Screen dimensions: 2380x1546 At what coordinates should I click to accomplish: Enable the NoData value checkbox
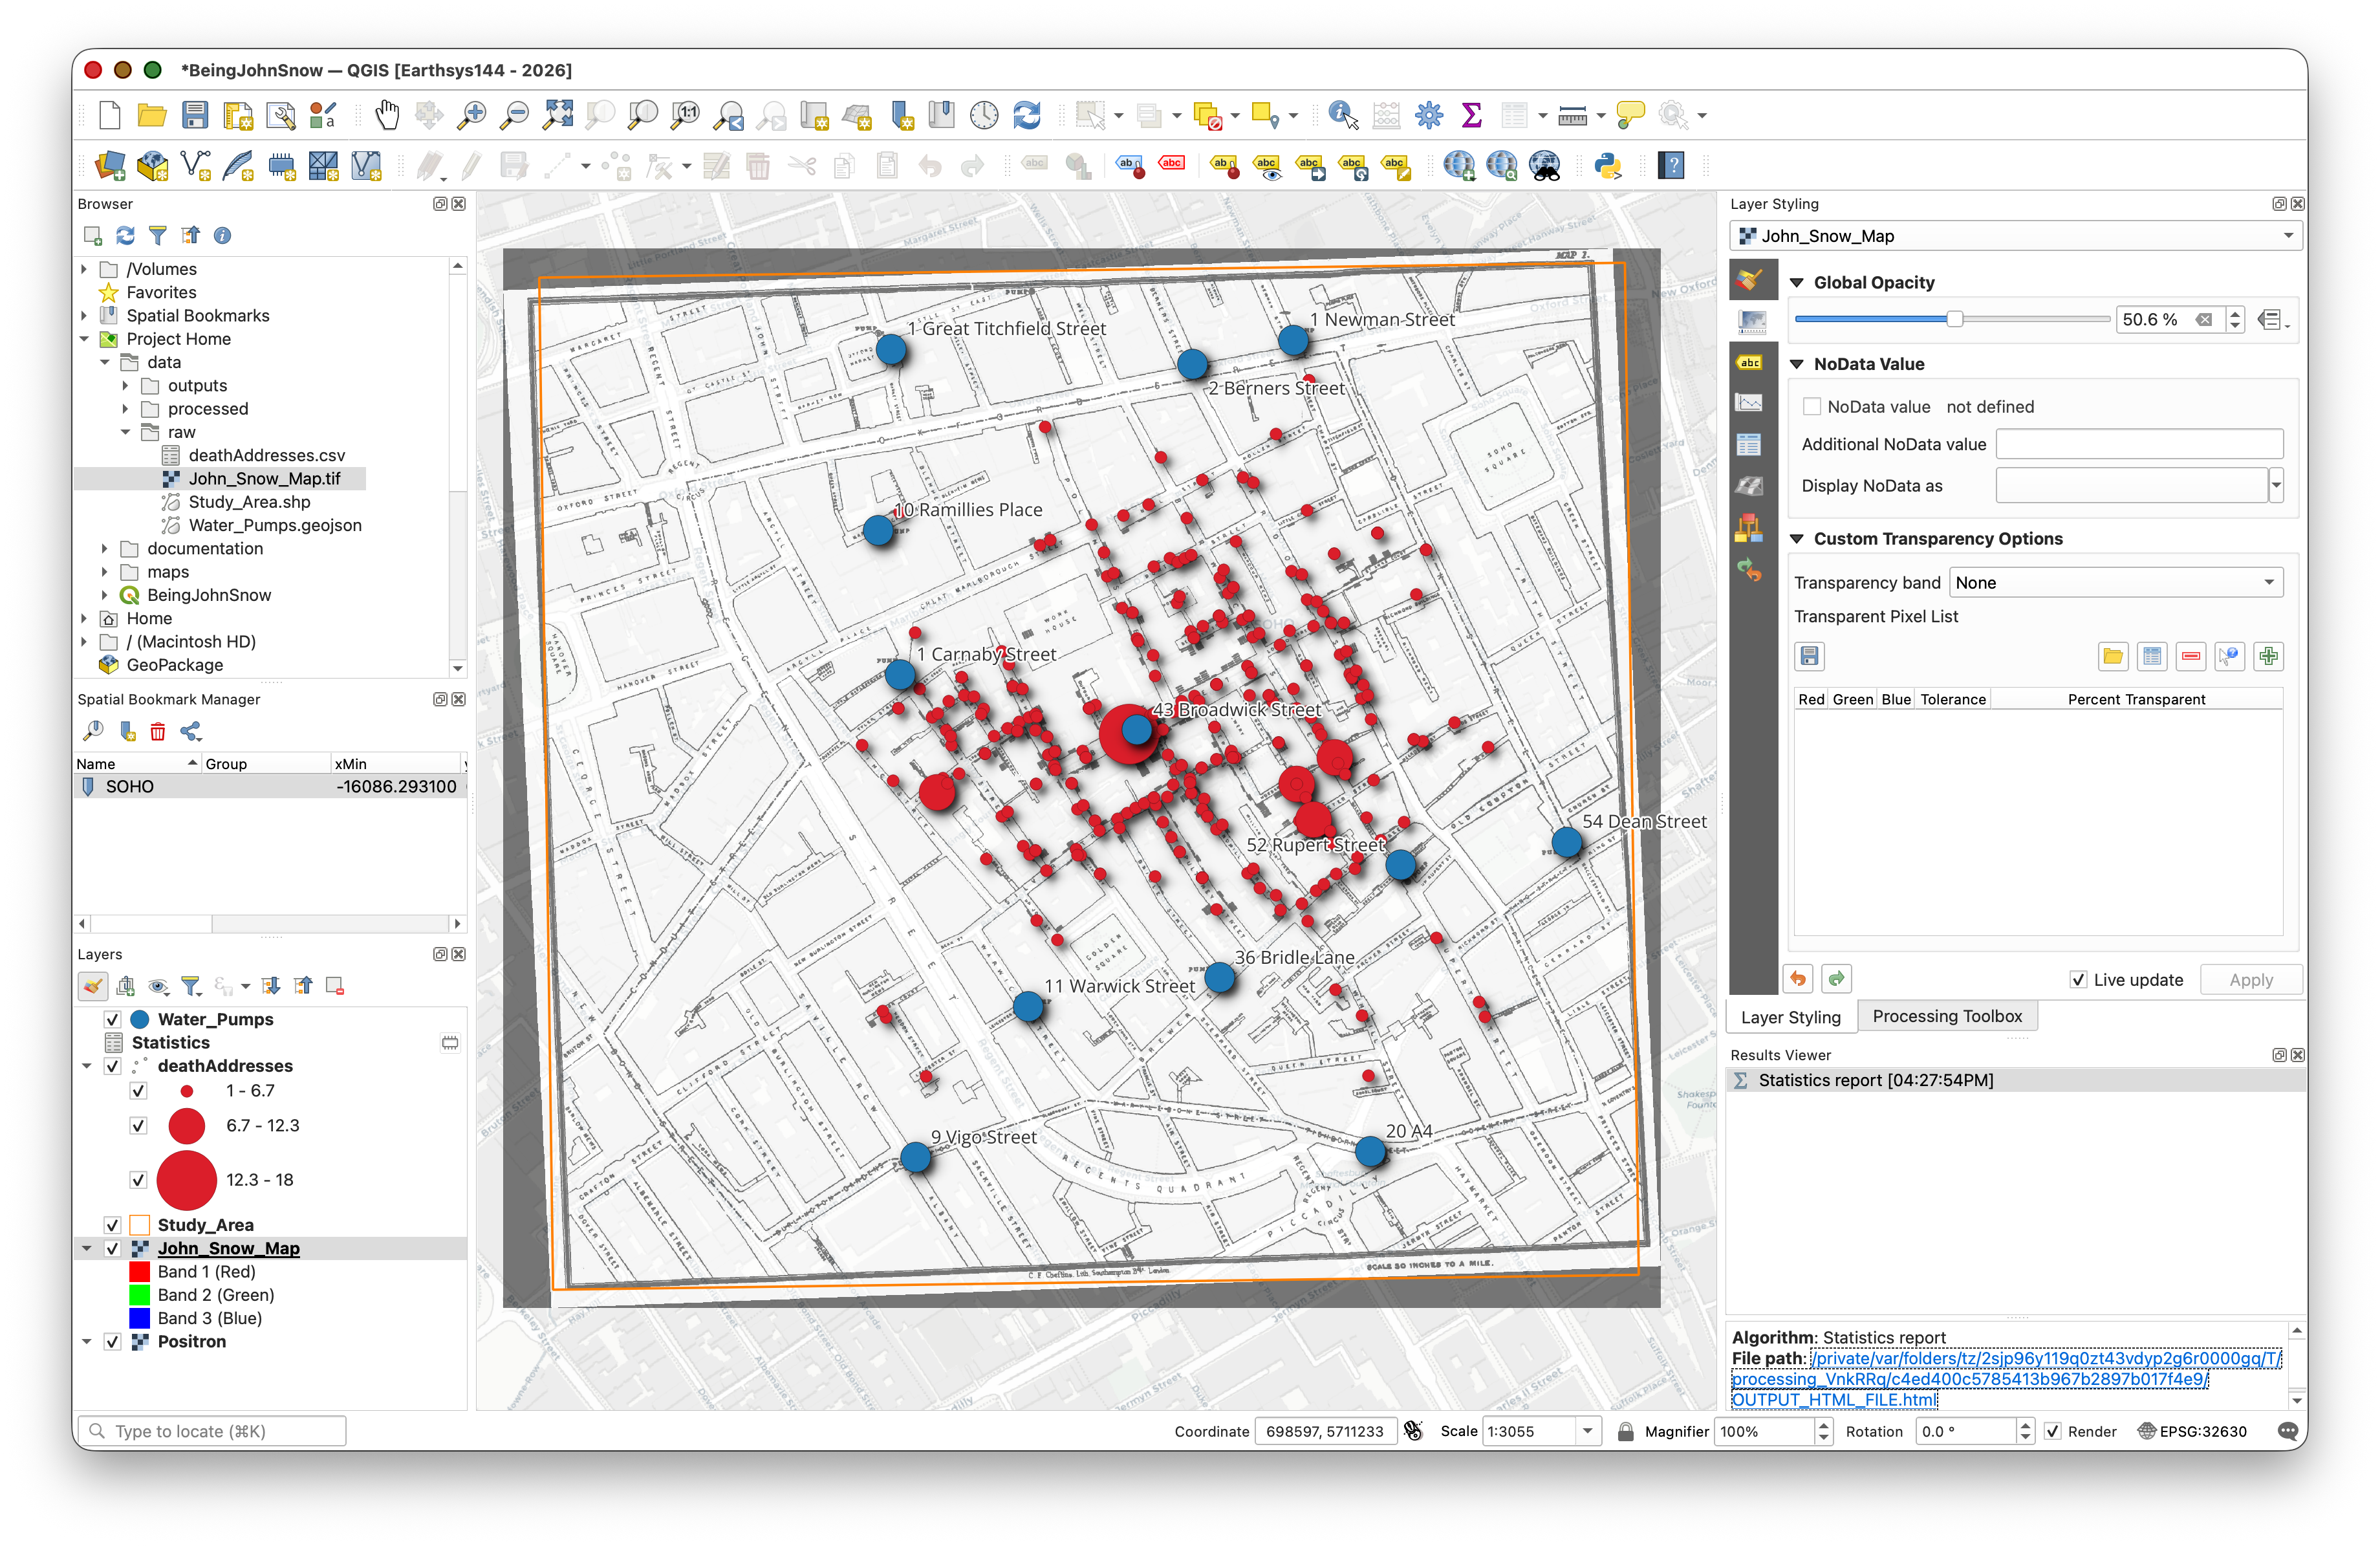pos(1811,407)
